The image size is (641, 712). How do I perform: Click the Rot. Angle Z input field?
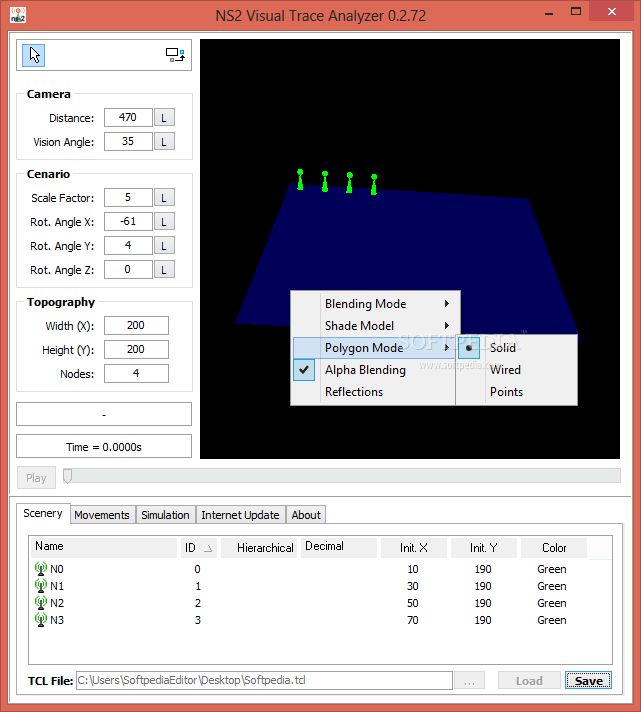point(128,270)
